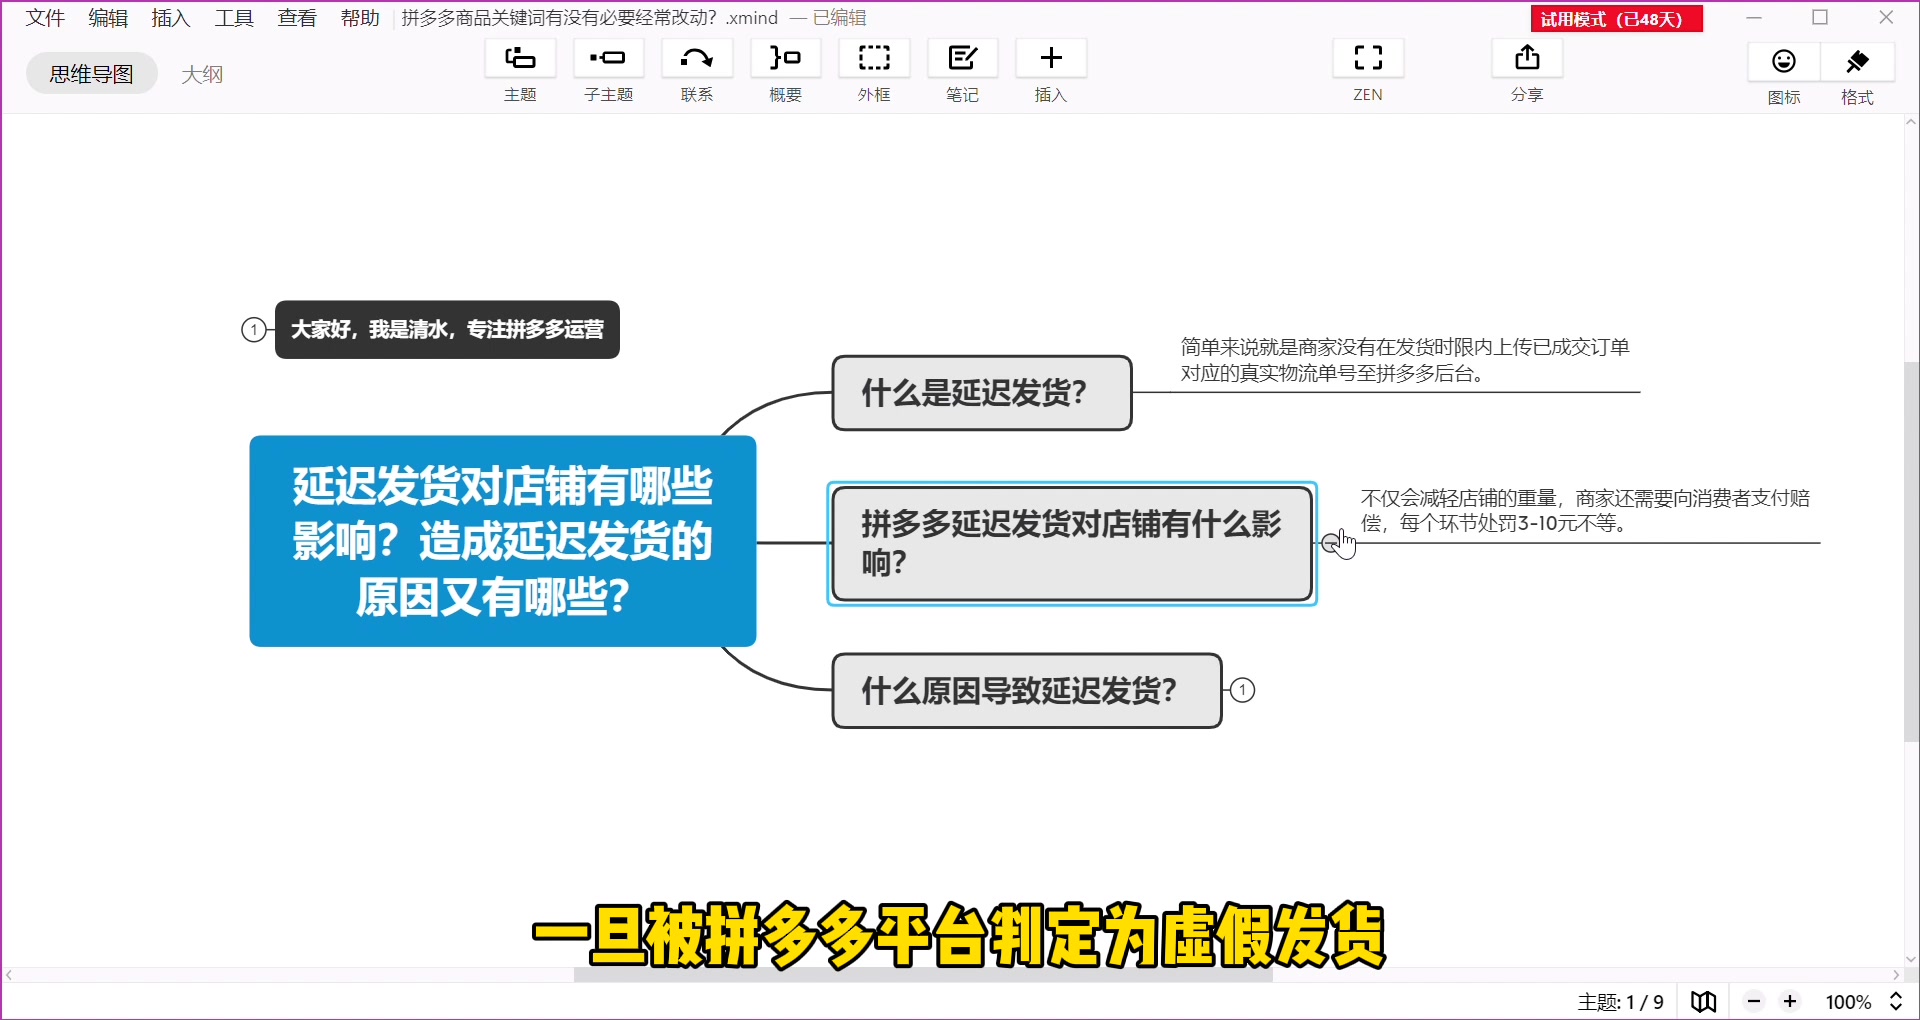Zoom out with the minus button
Screen dimensions: 1920x1020
pyautogui.click(x=1754, y=1001)
